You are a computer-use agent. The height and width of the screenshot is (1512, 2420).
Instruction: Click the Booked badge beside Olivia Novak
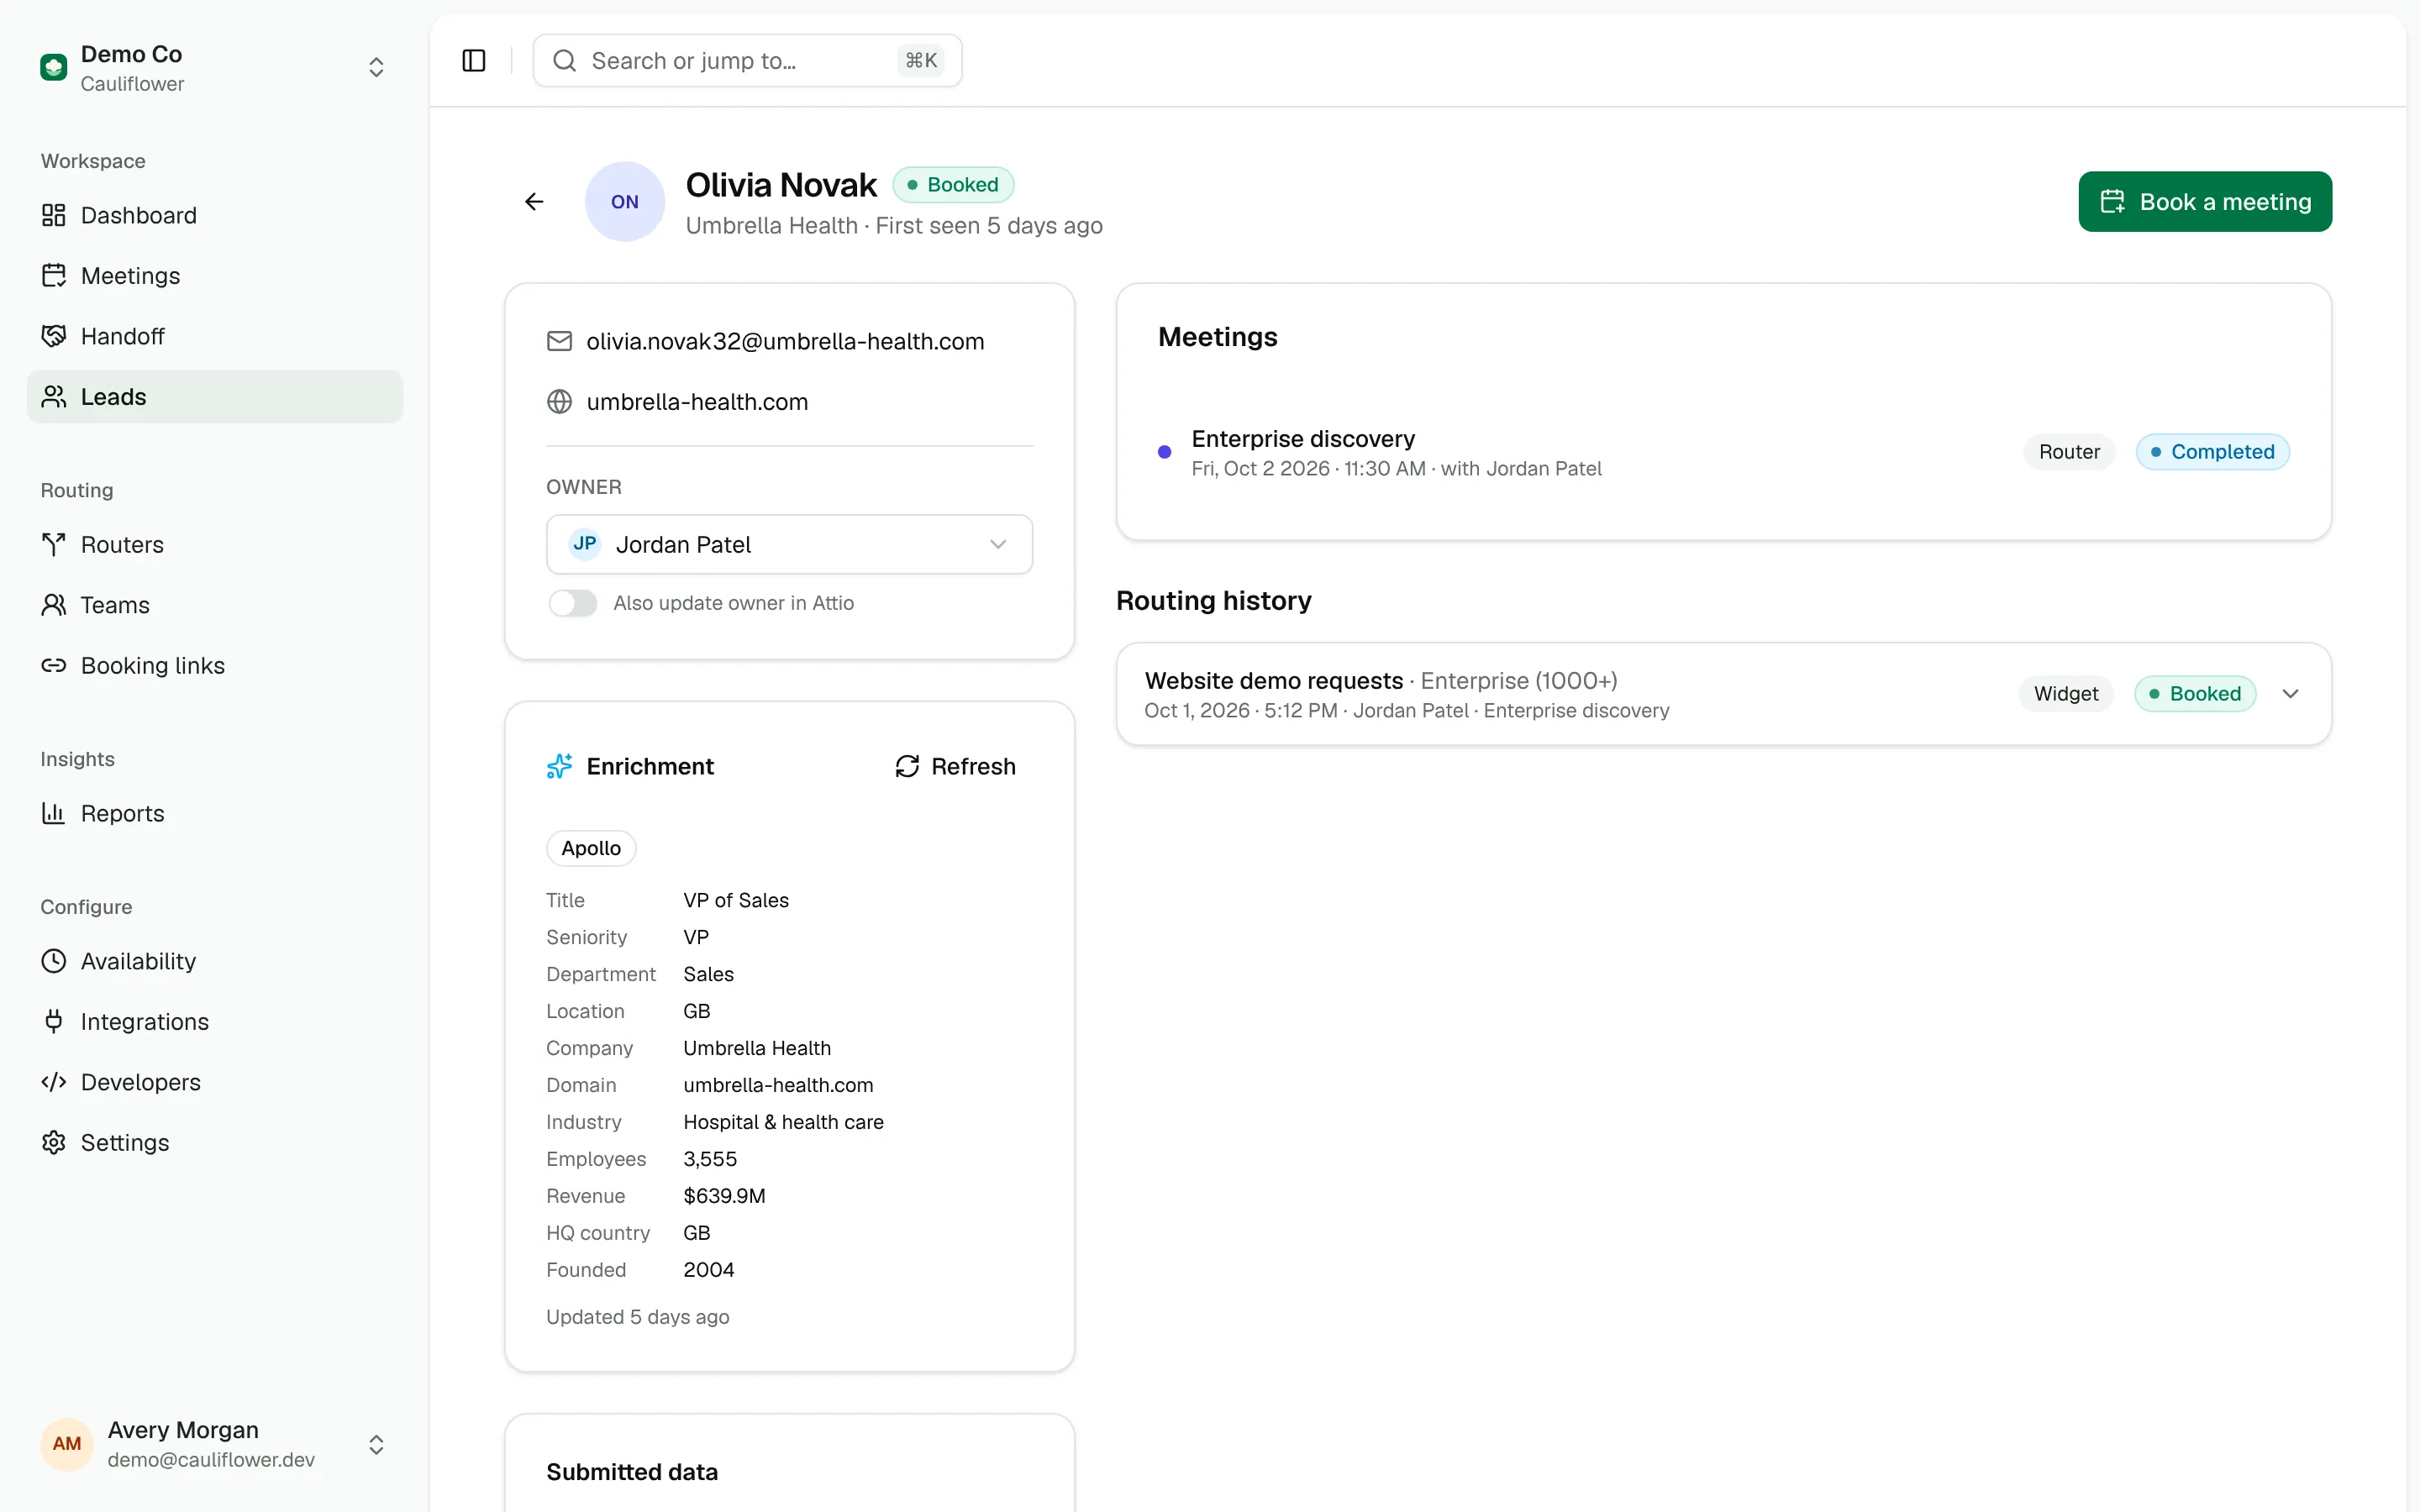[x=953, y=185]
